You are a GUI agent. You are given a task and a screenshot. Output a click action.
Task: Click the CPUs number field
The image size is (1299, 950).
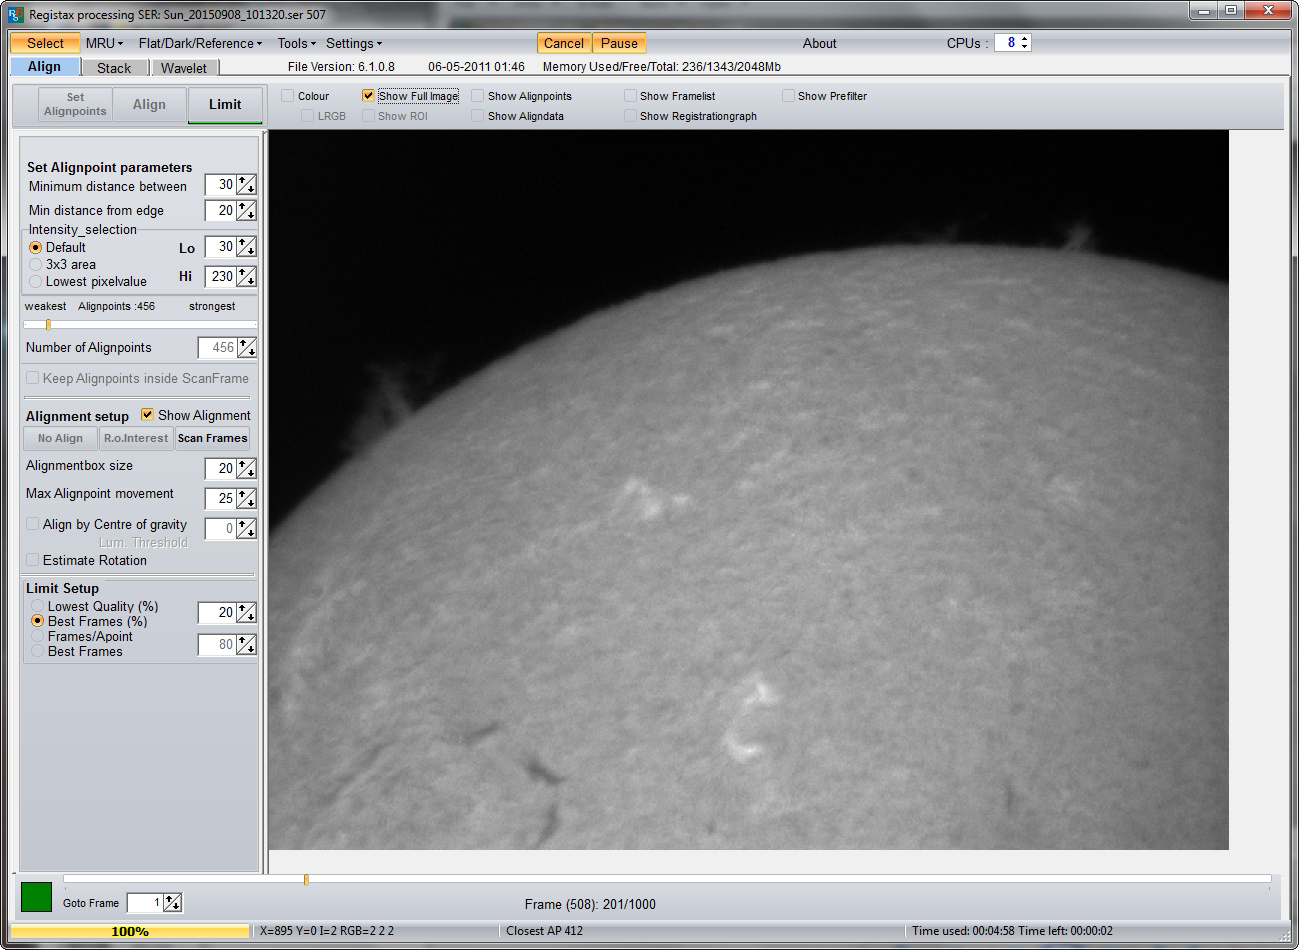pyautogui.click(x=1006, y=43)
